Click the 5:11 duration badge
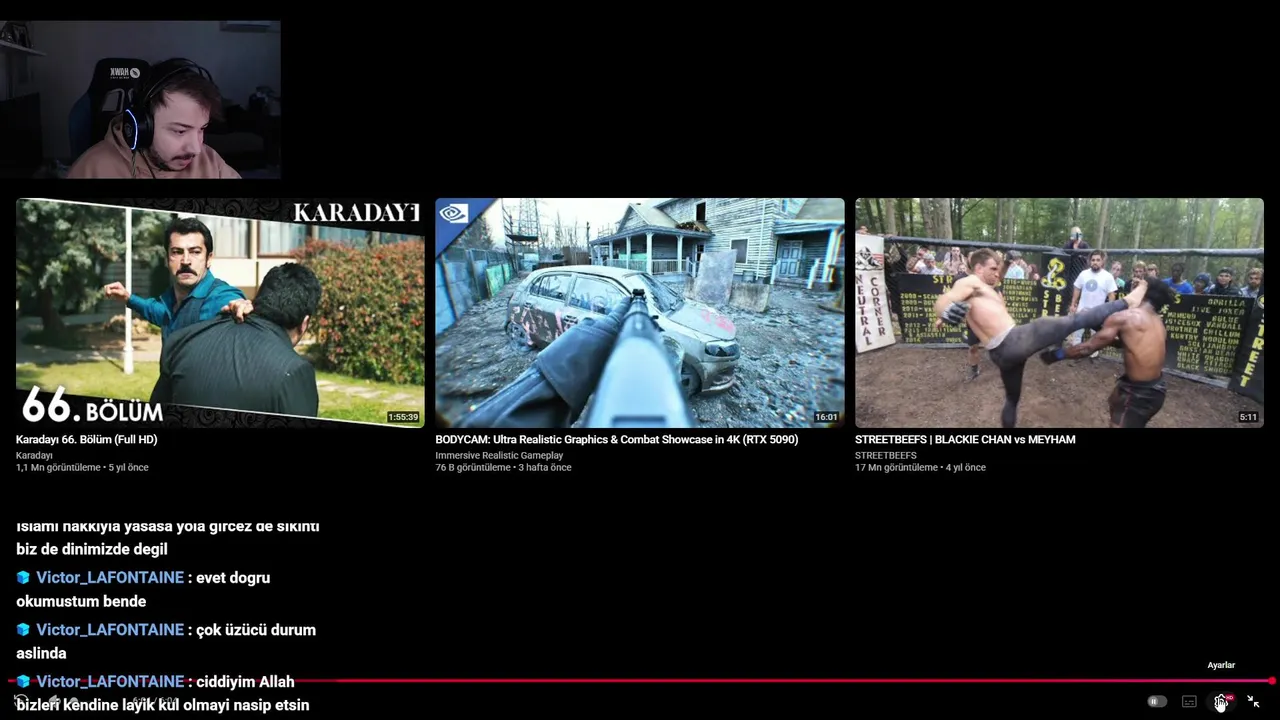Screen dimensions: 1280x720 [x=1248, y=417]
